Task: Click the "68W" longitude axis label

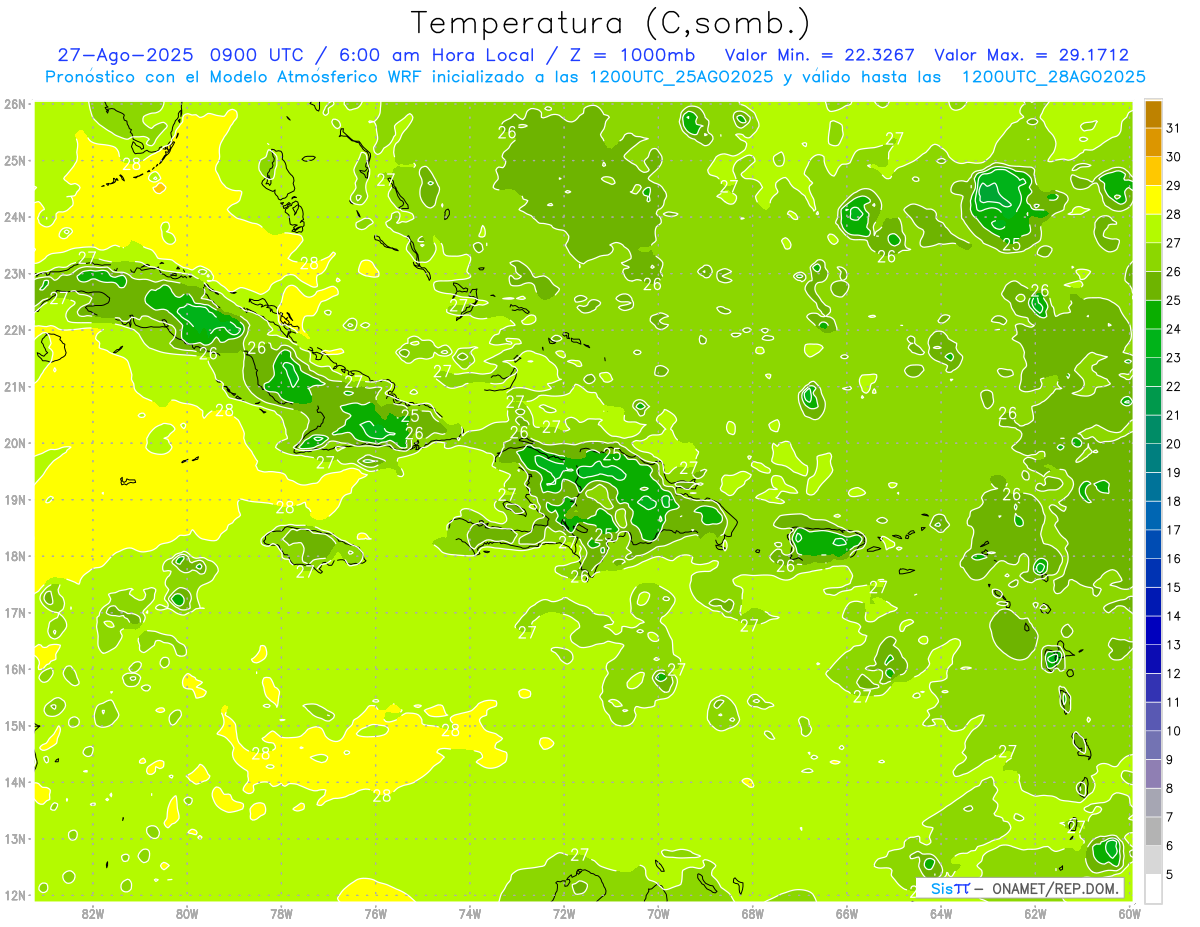Action: tap(752, 912)
